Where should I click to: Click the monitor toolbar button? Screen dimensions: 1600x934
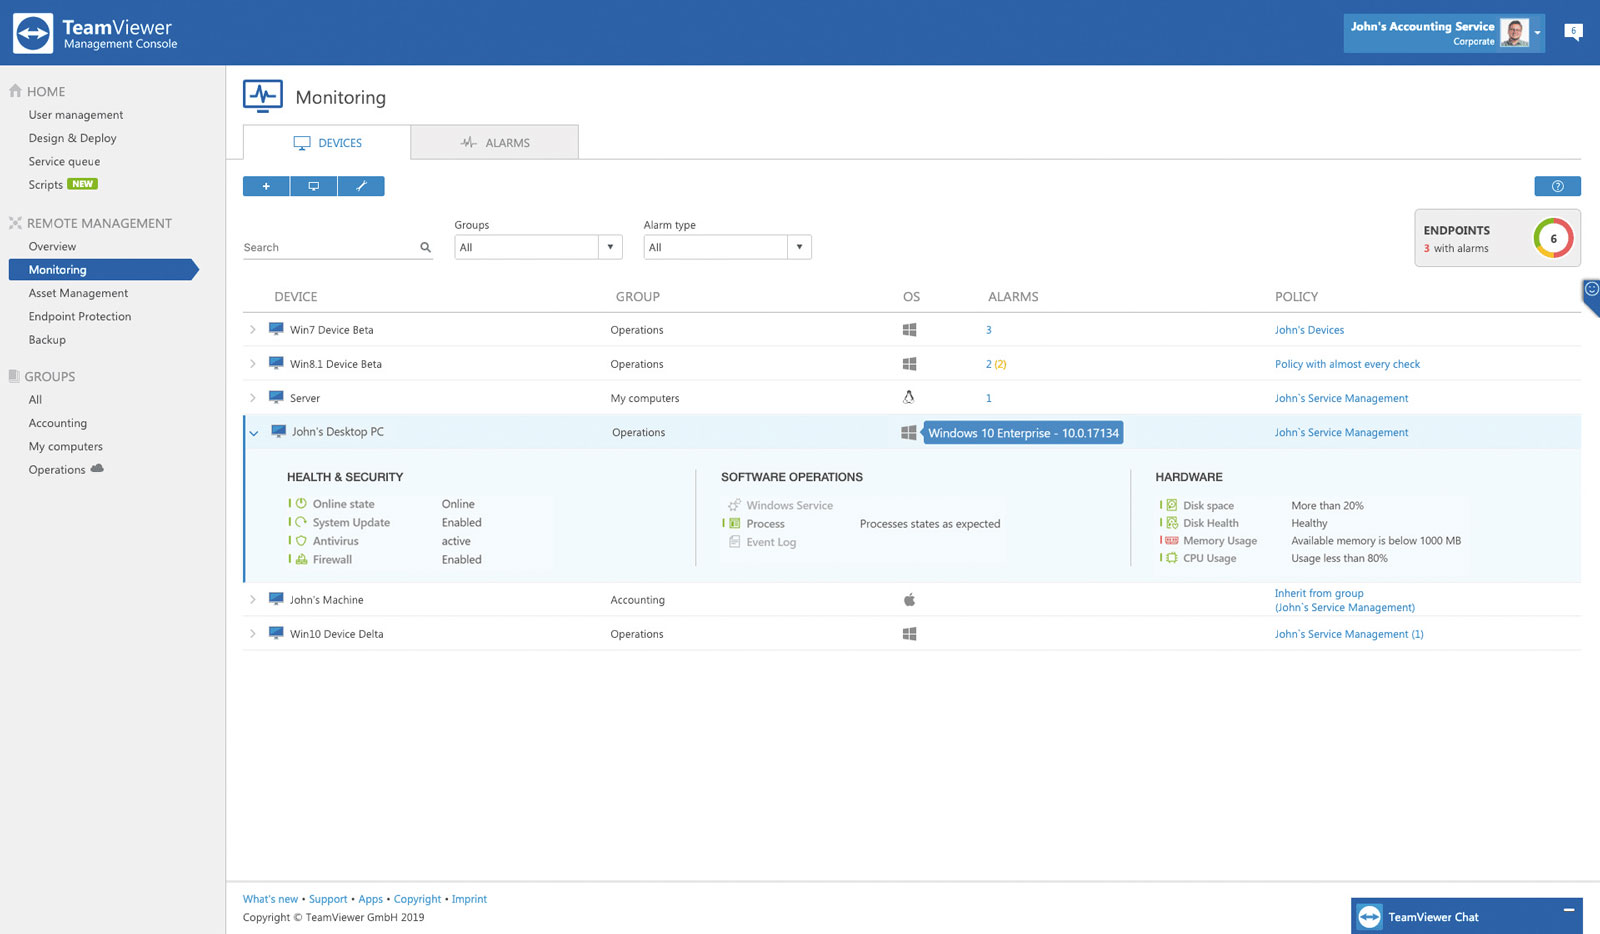[314, 186]
